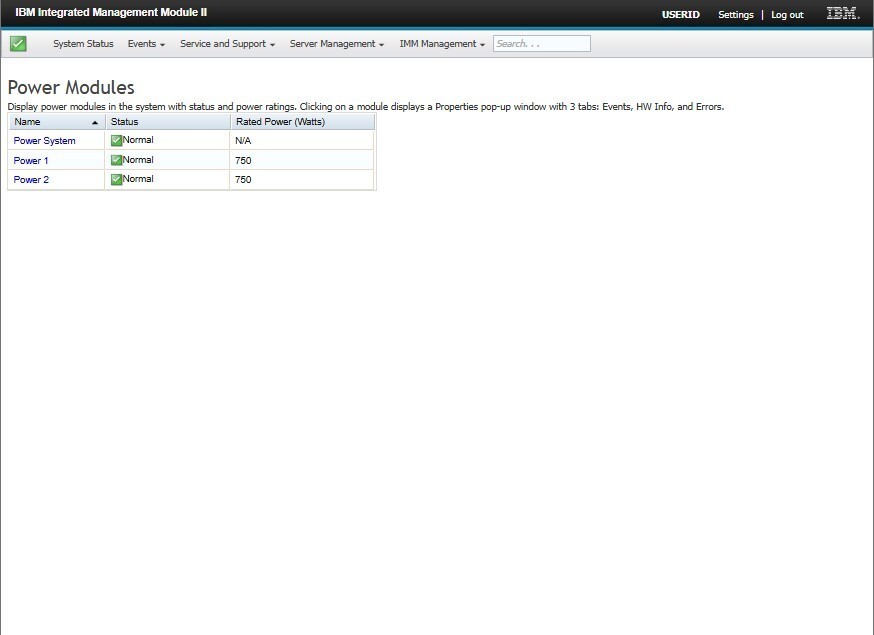The height and width of the screenshot is (635, 874).
Task: Click the IBM logo in header
Action: pos(843,13)
